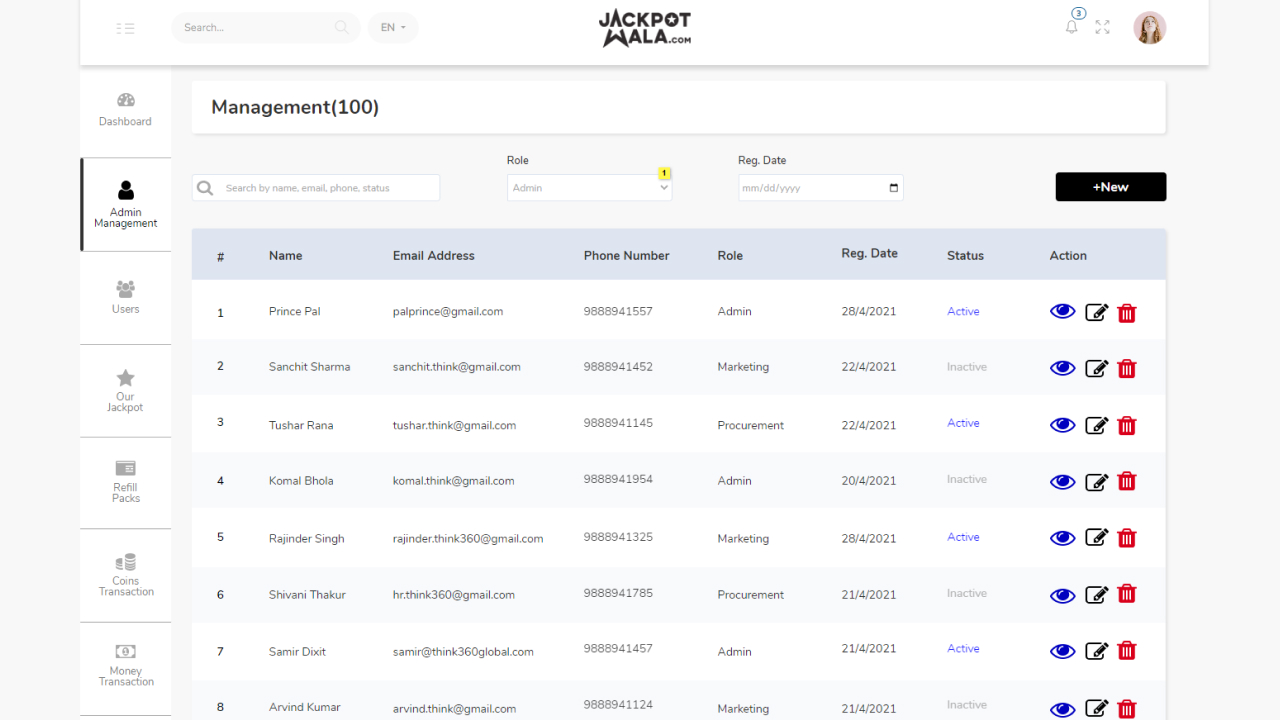Click the Reg. Date mm/dd/yyyy input
Screen dimensions: 1280x720
[x=821, y=188]
